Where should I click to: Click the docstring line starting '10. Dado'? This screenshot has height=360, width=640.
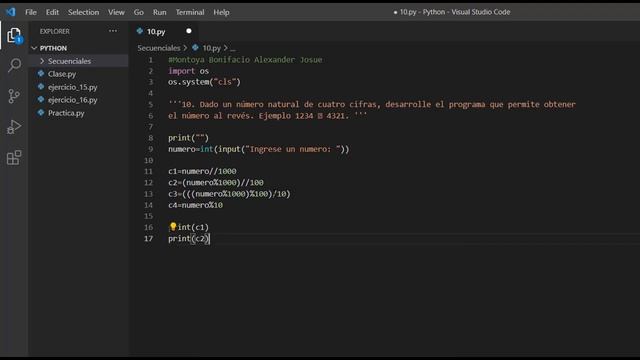tap(372, 104)
